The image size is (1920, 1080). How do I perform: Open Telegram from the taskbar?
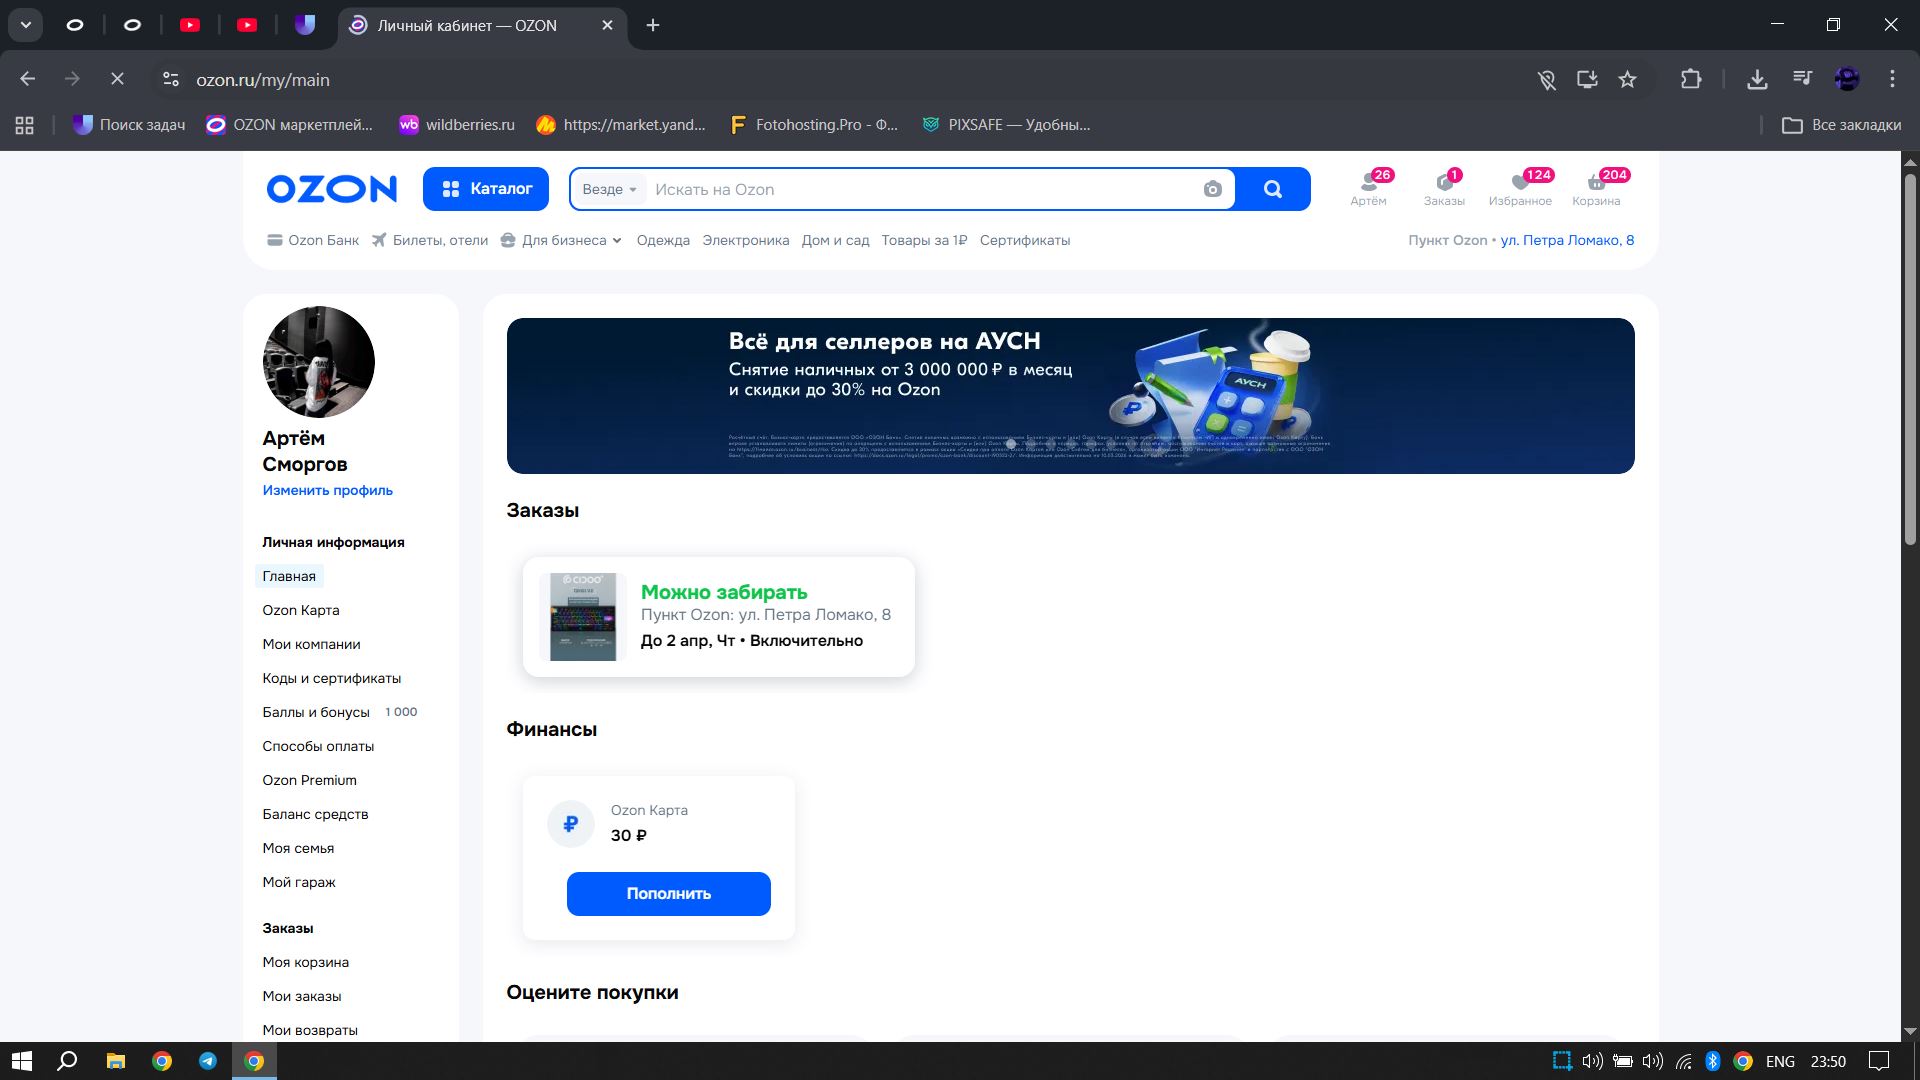click(208, 1061)
